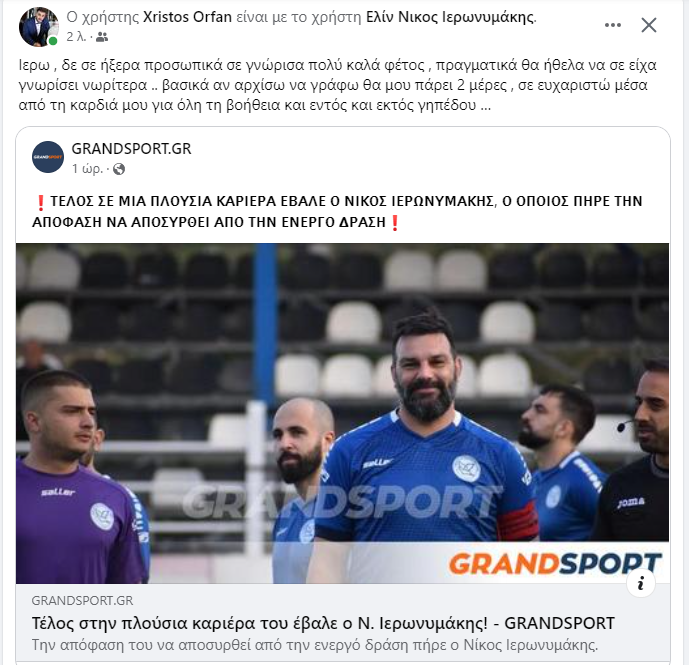The width and height of the screenshot is (689, 665).
Task: Click the '2 λ.' post timestamp
Action: pos(76,37)
